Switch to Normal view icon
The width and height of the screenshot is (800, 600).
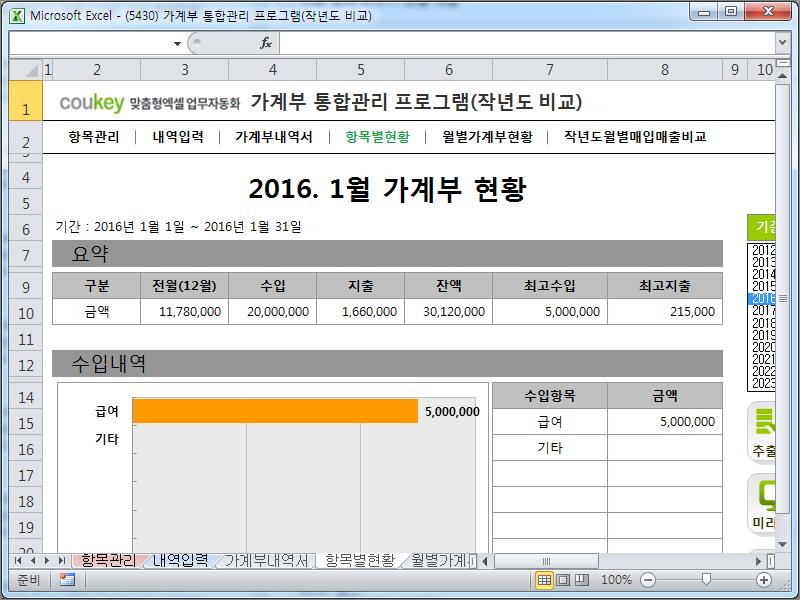(x=544, y=580)
